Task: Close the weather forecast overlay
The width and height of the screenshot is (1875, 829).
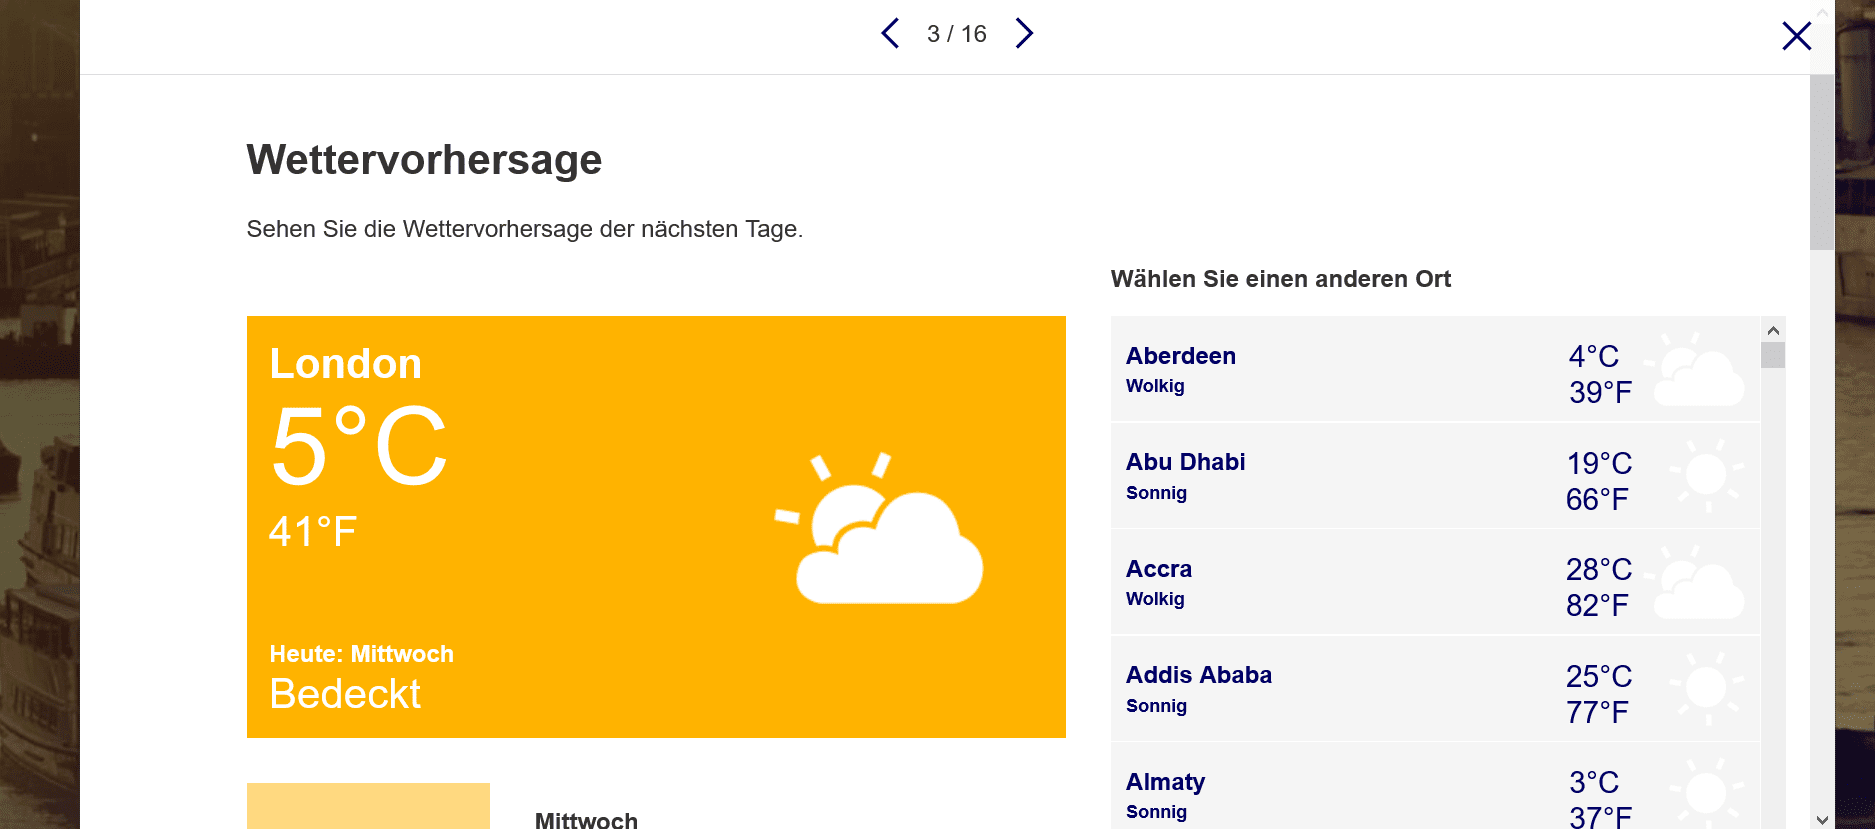Action: (x=1796, y=37)
